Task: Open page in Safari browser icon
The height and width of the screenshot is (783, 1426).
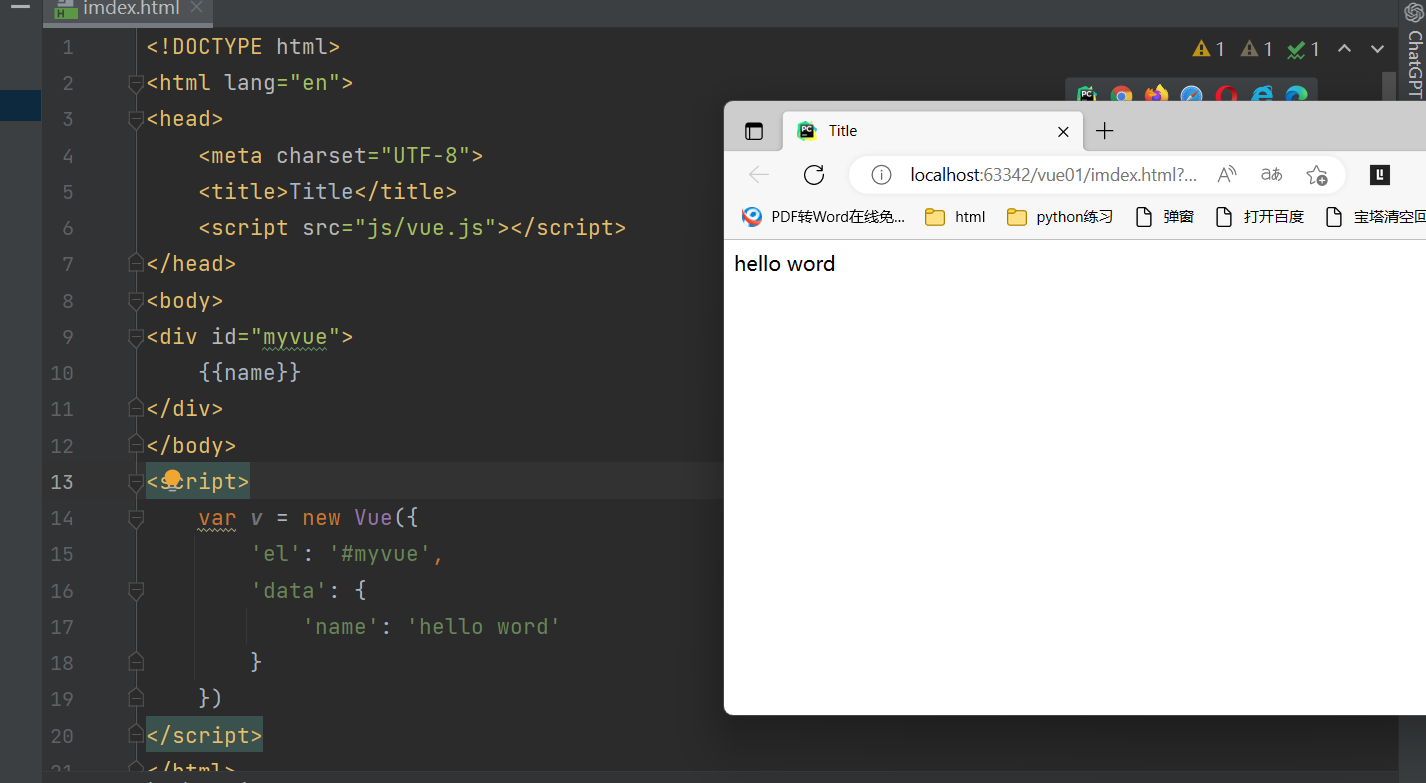Action: tap(1191, 95)
